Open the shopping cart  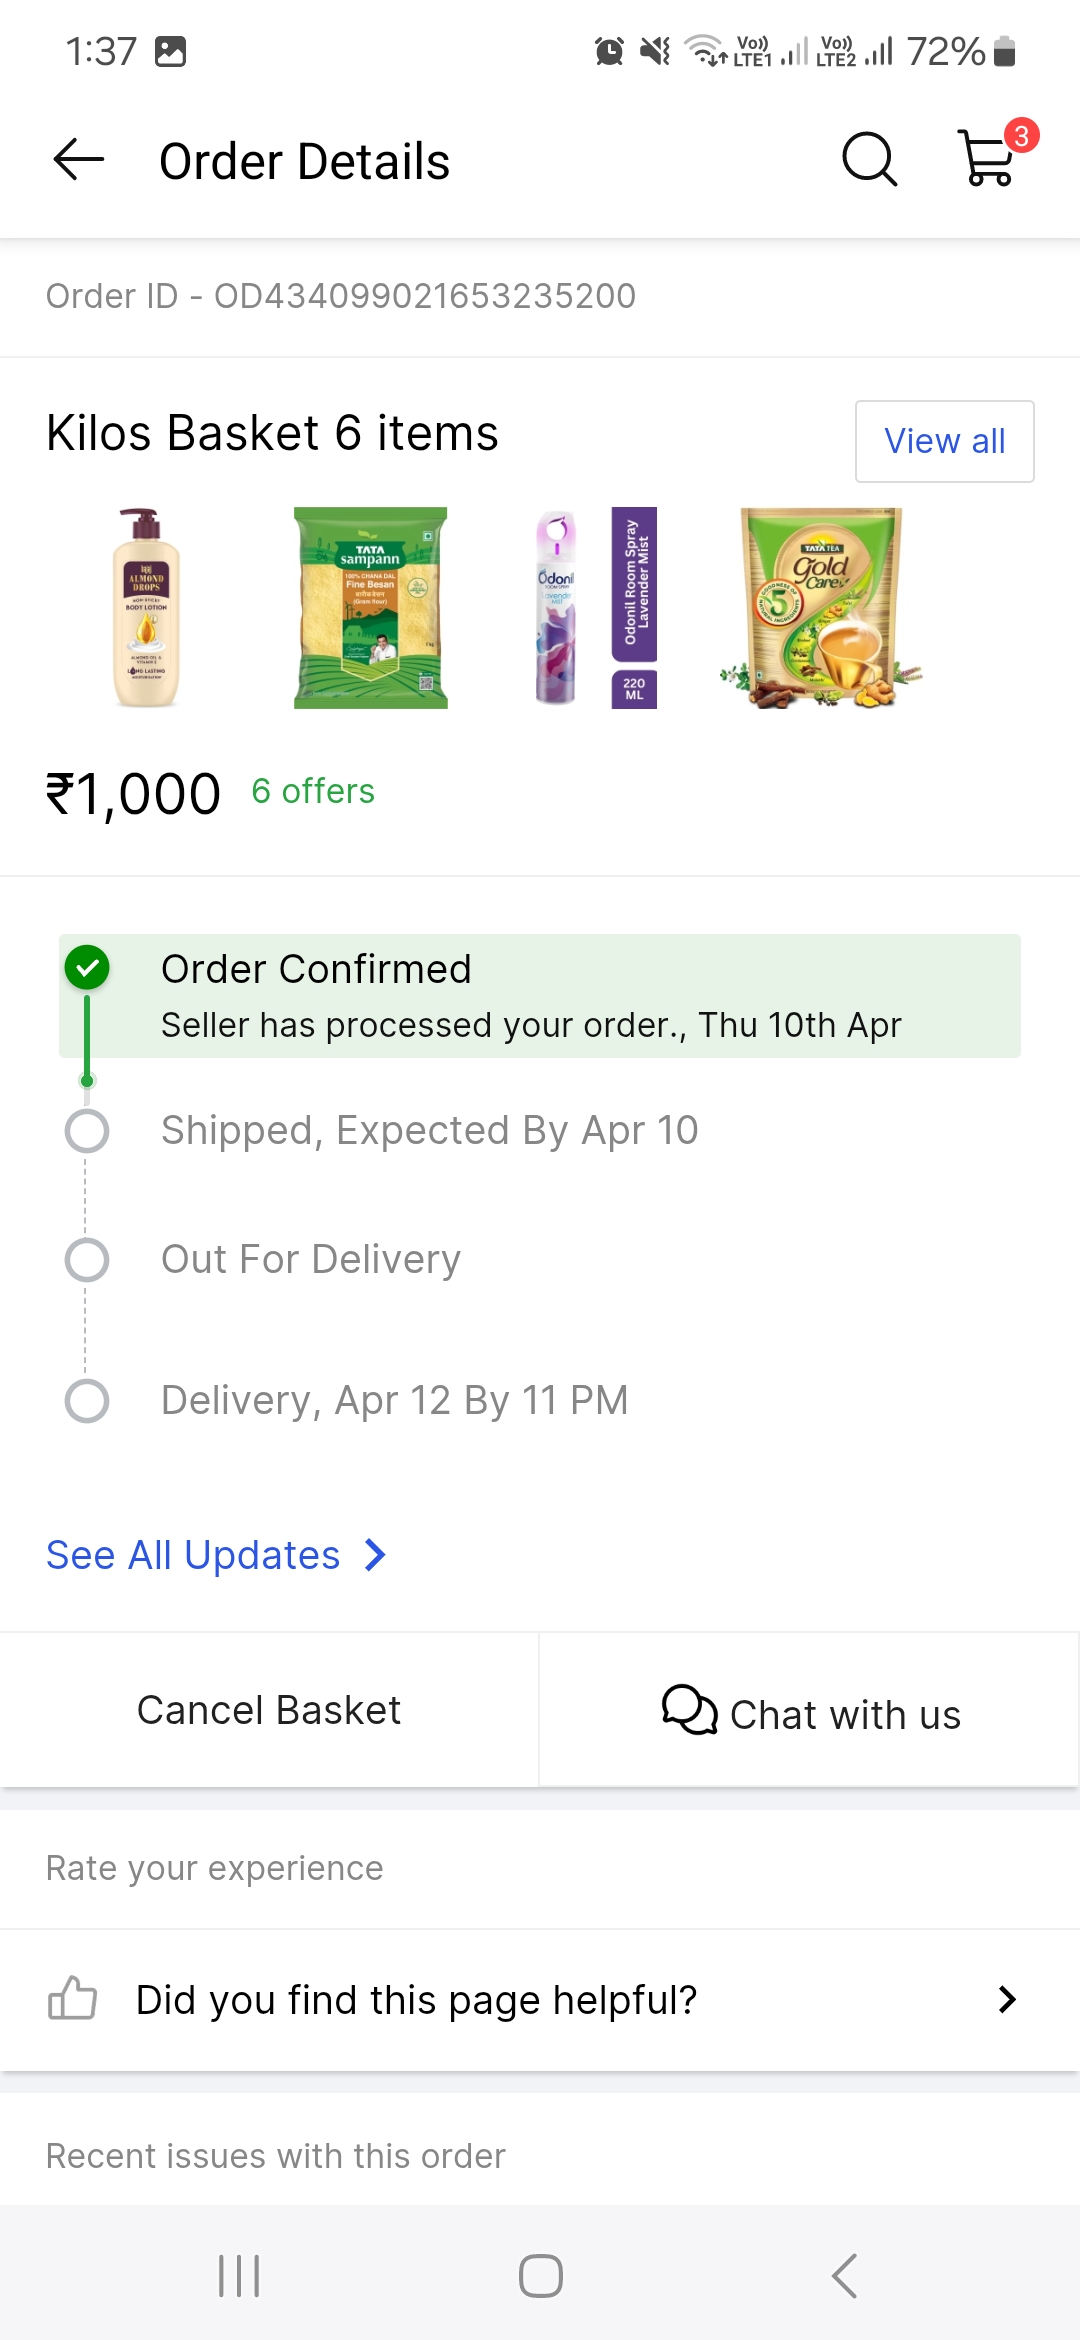tap(988, 159)
